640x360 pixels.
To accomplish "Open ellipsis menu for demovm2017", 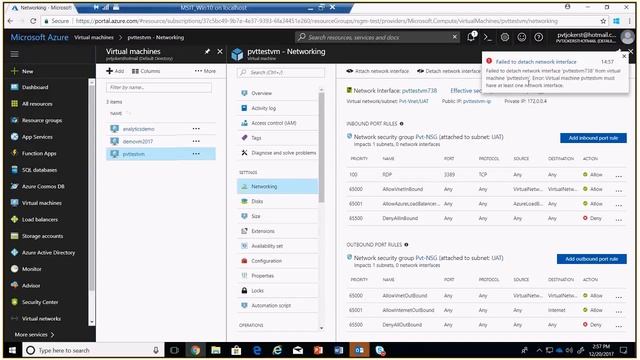I will tap(196, 141).
